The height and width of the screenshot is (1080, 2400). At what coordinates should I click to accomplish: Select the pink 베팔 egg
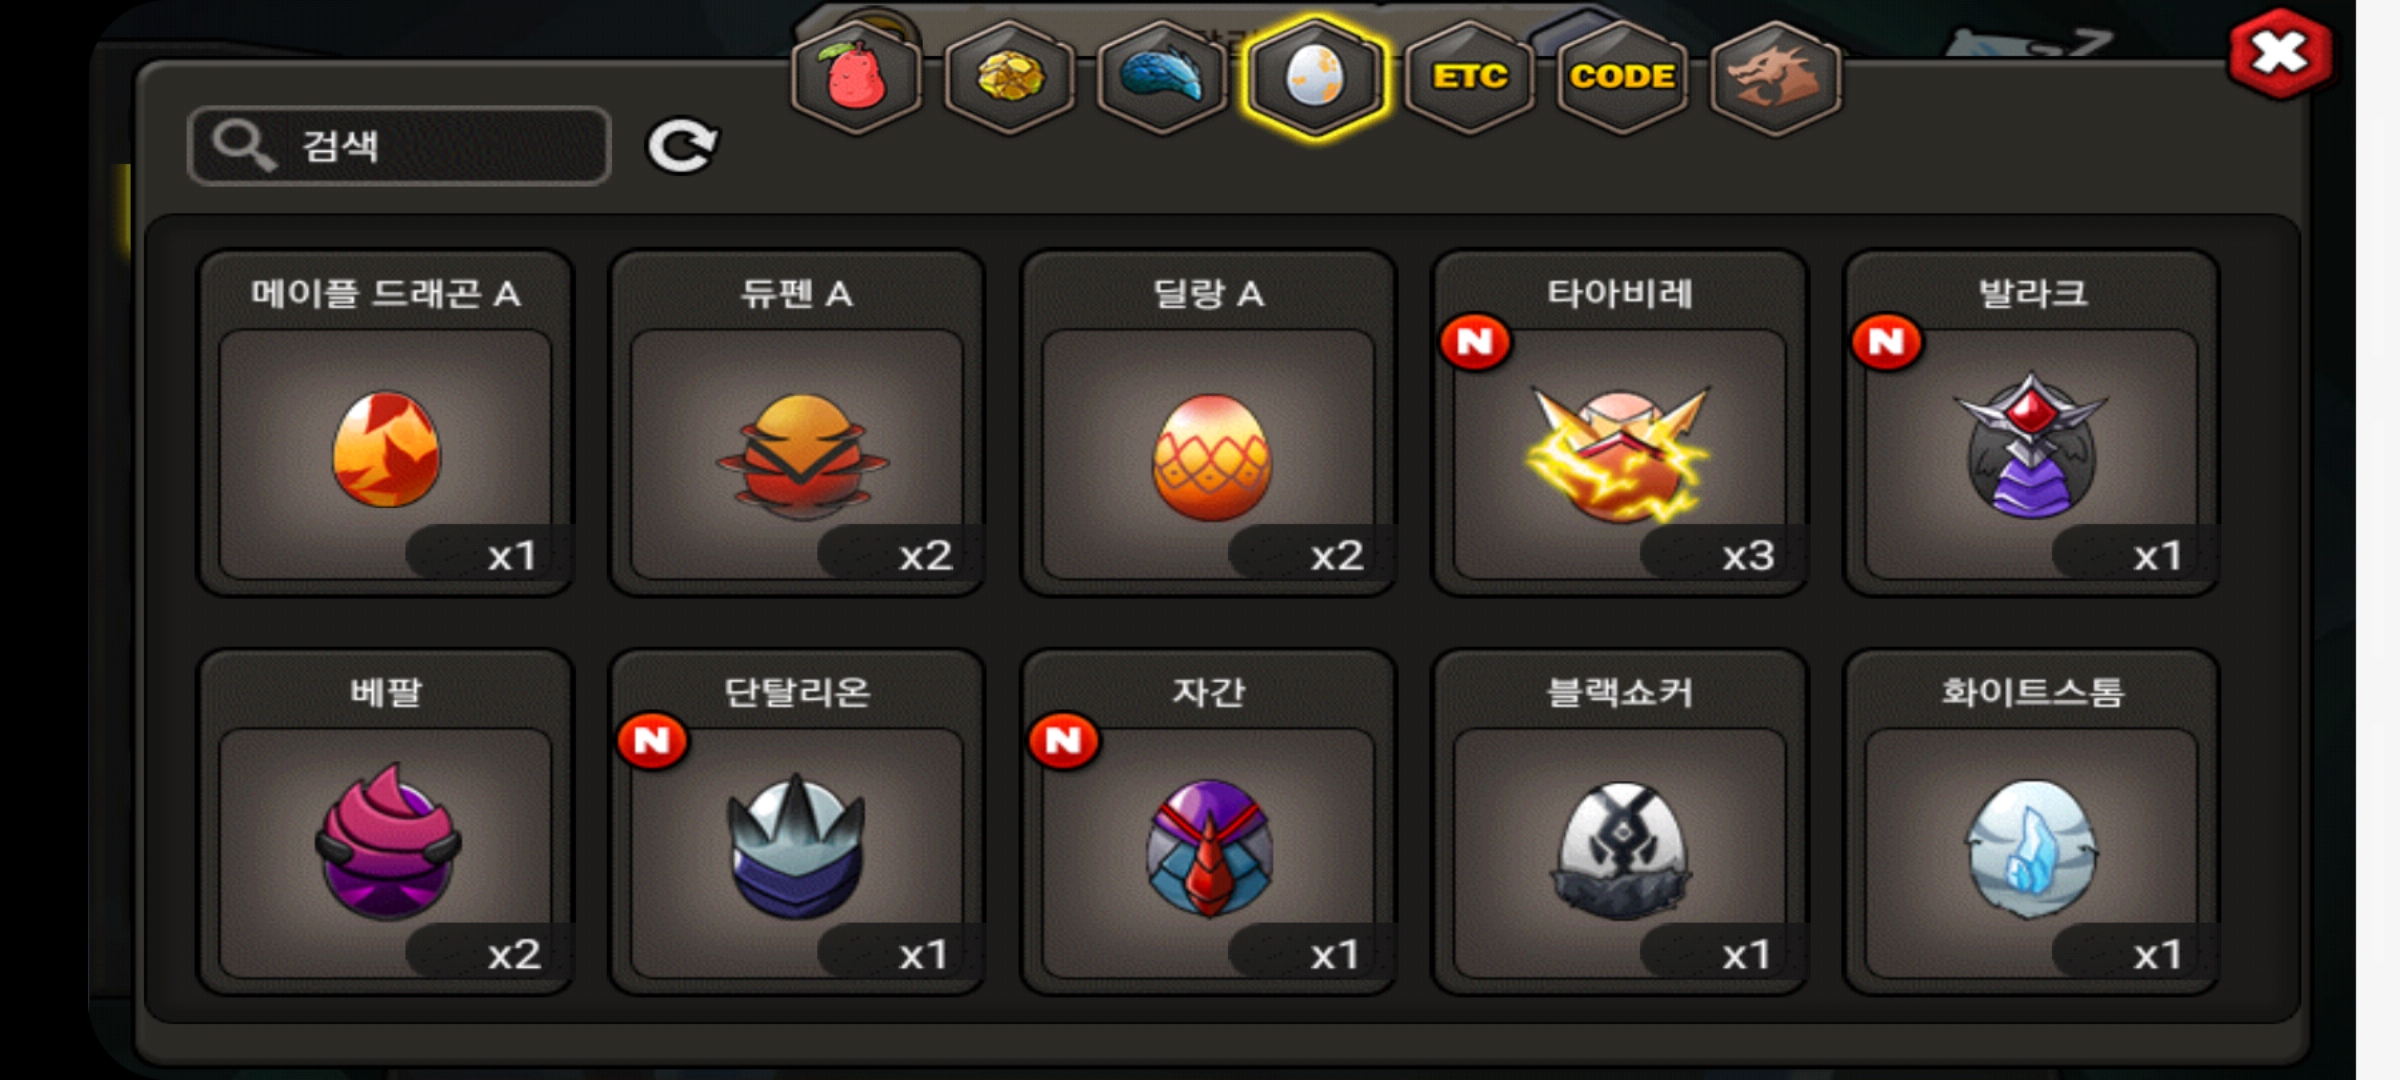pyautogui.click(x=386, y=822)
